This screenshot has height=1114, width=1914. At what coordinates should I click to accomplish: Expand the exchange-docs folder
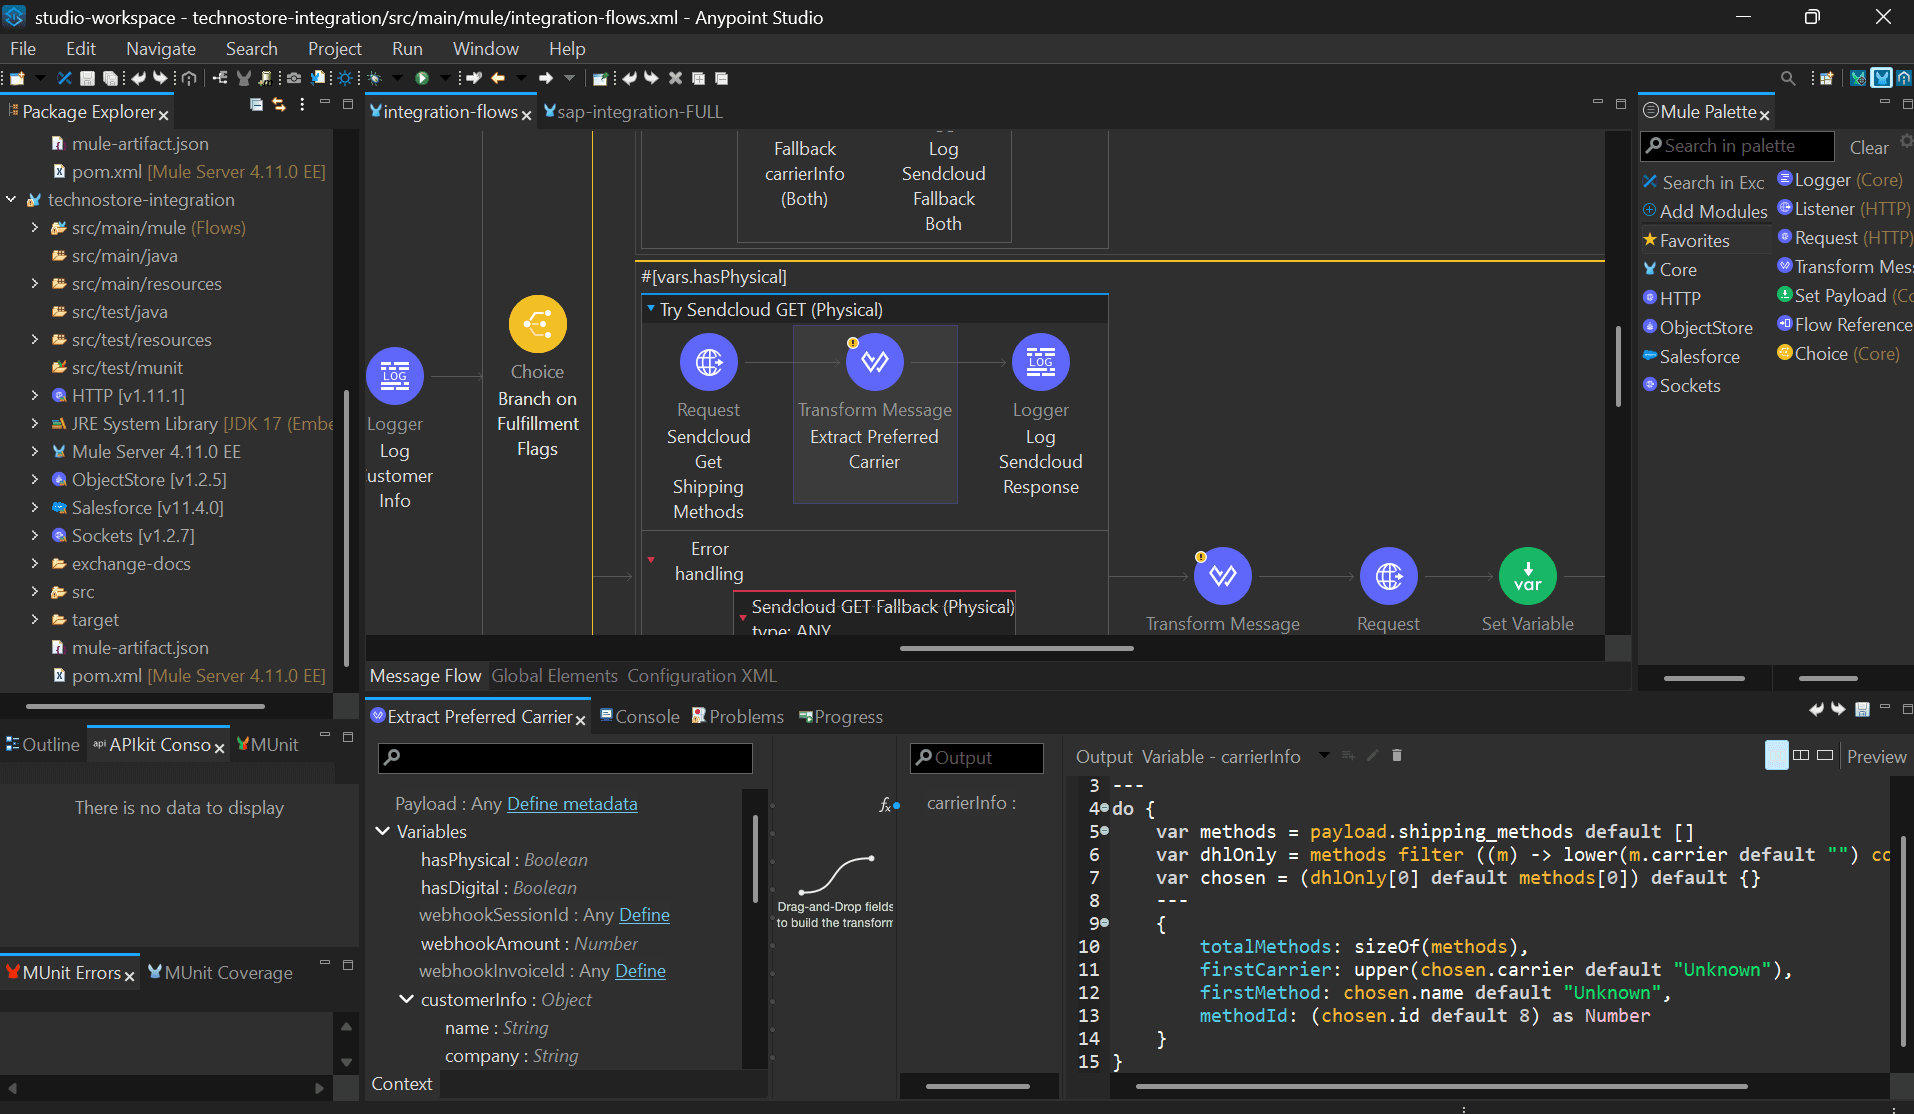point(35,564)
